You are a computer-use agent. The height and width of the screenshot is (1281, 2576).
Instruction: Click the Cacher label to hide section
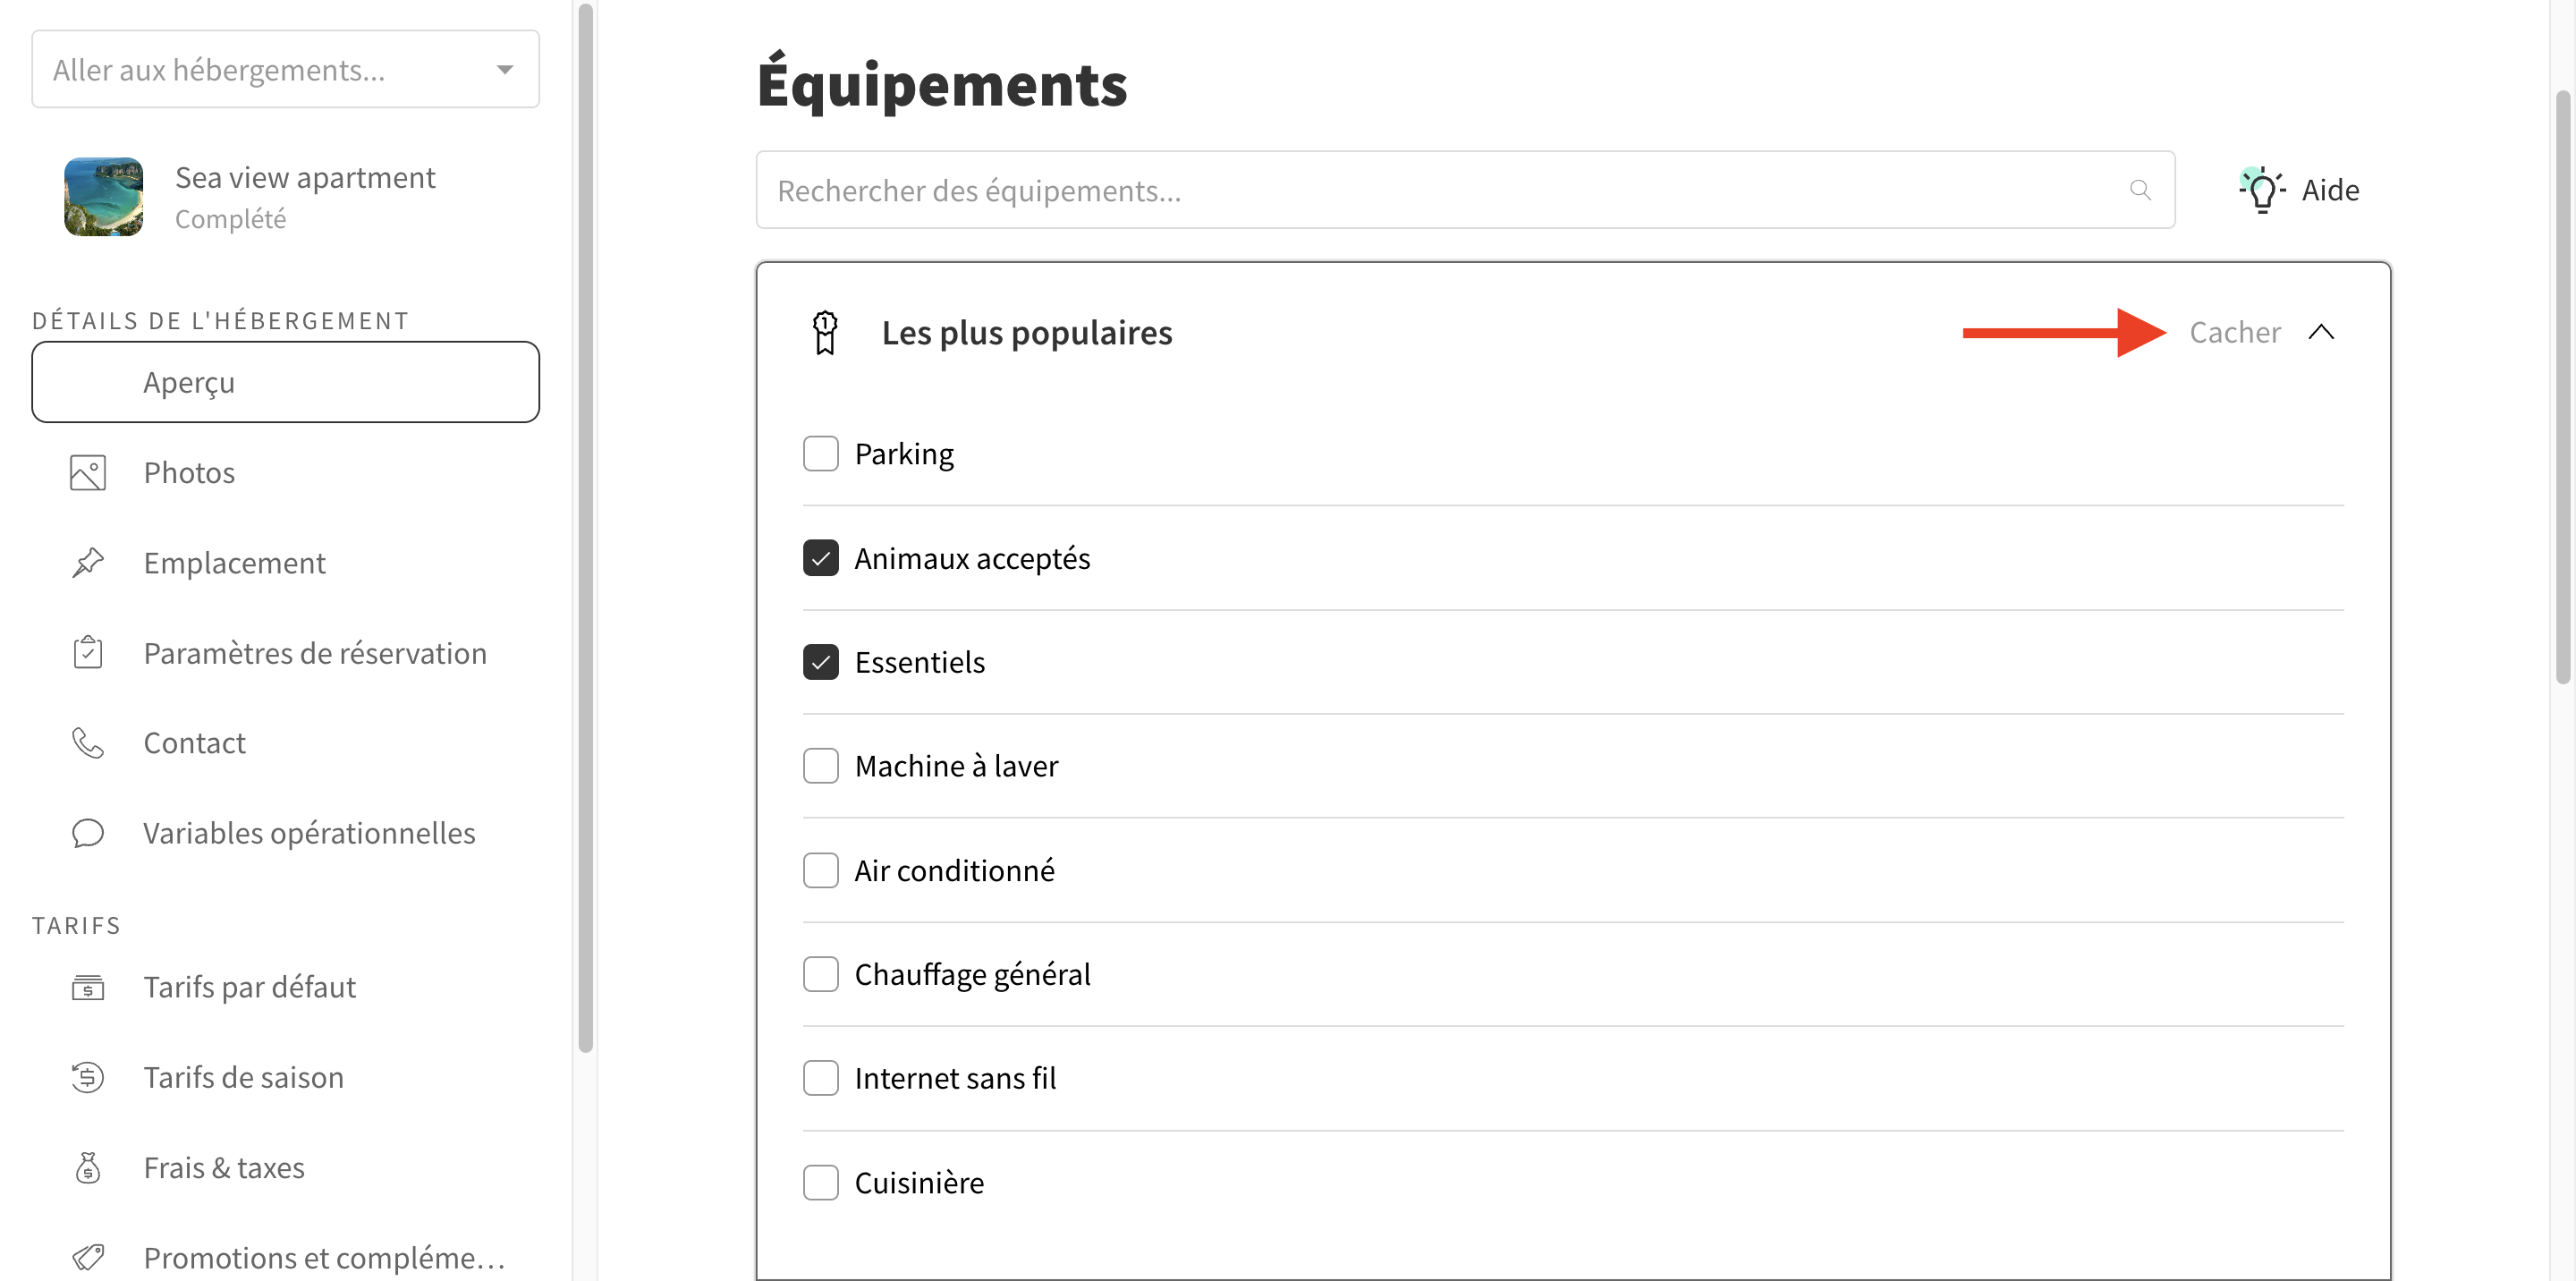2235,332
